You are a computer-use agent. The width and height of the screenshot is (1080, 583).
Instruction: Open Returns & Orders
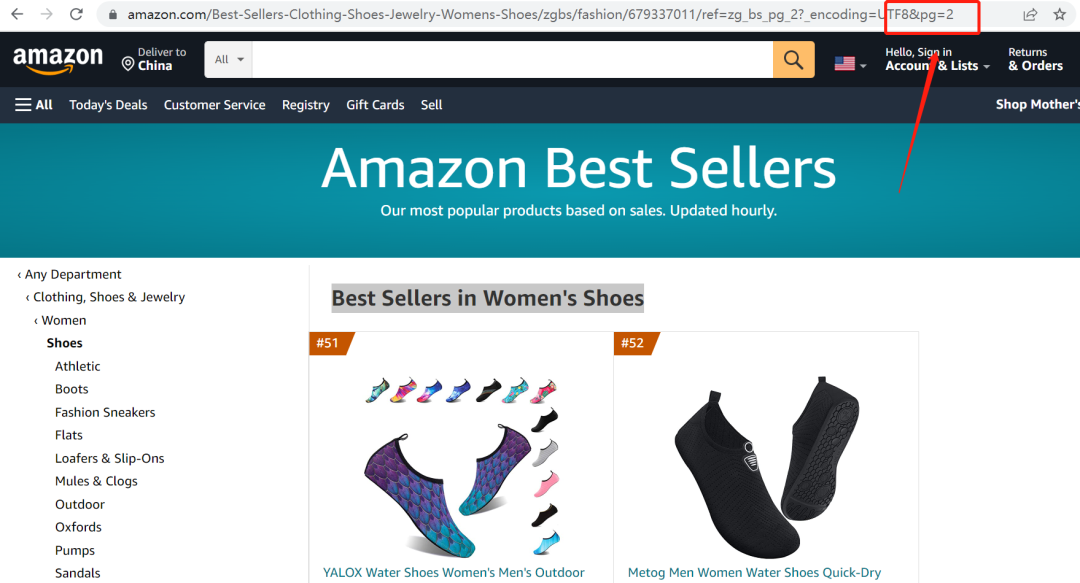point(1035,60)
